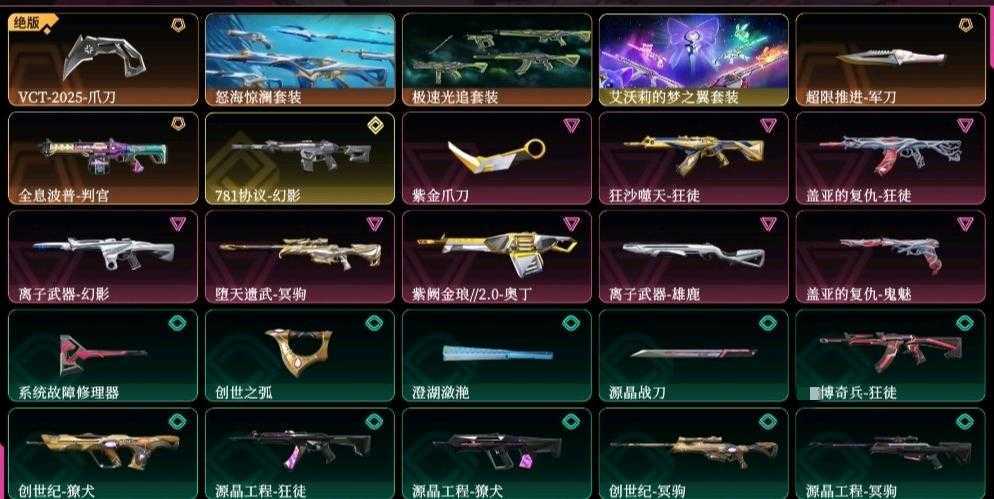Select the 紫阙金琅//2.0-奥丁 skin

click(x=497, y=257)
